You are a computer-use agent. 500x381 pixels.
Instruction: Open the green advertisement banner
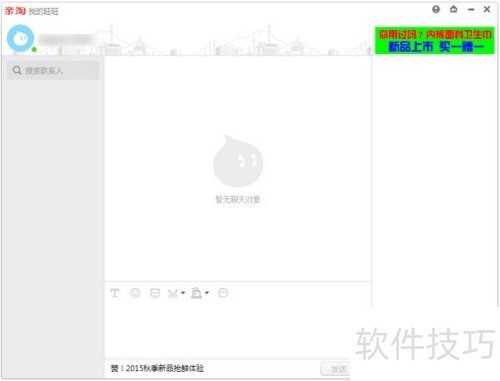point(435,40)
